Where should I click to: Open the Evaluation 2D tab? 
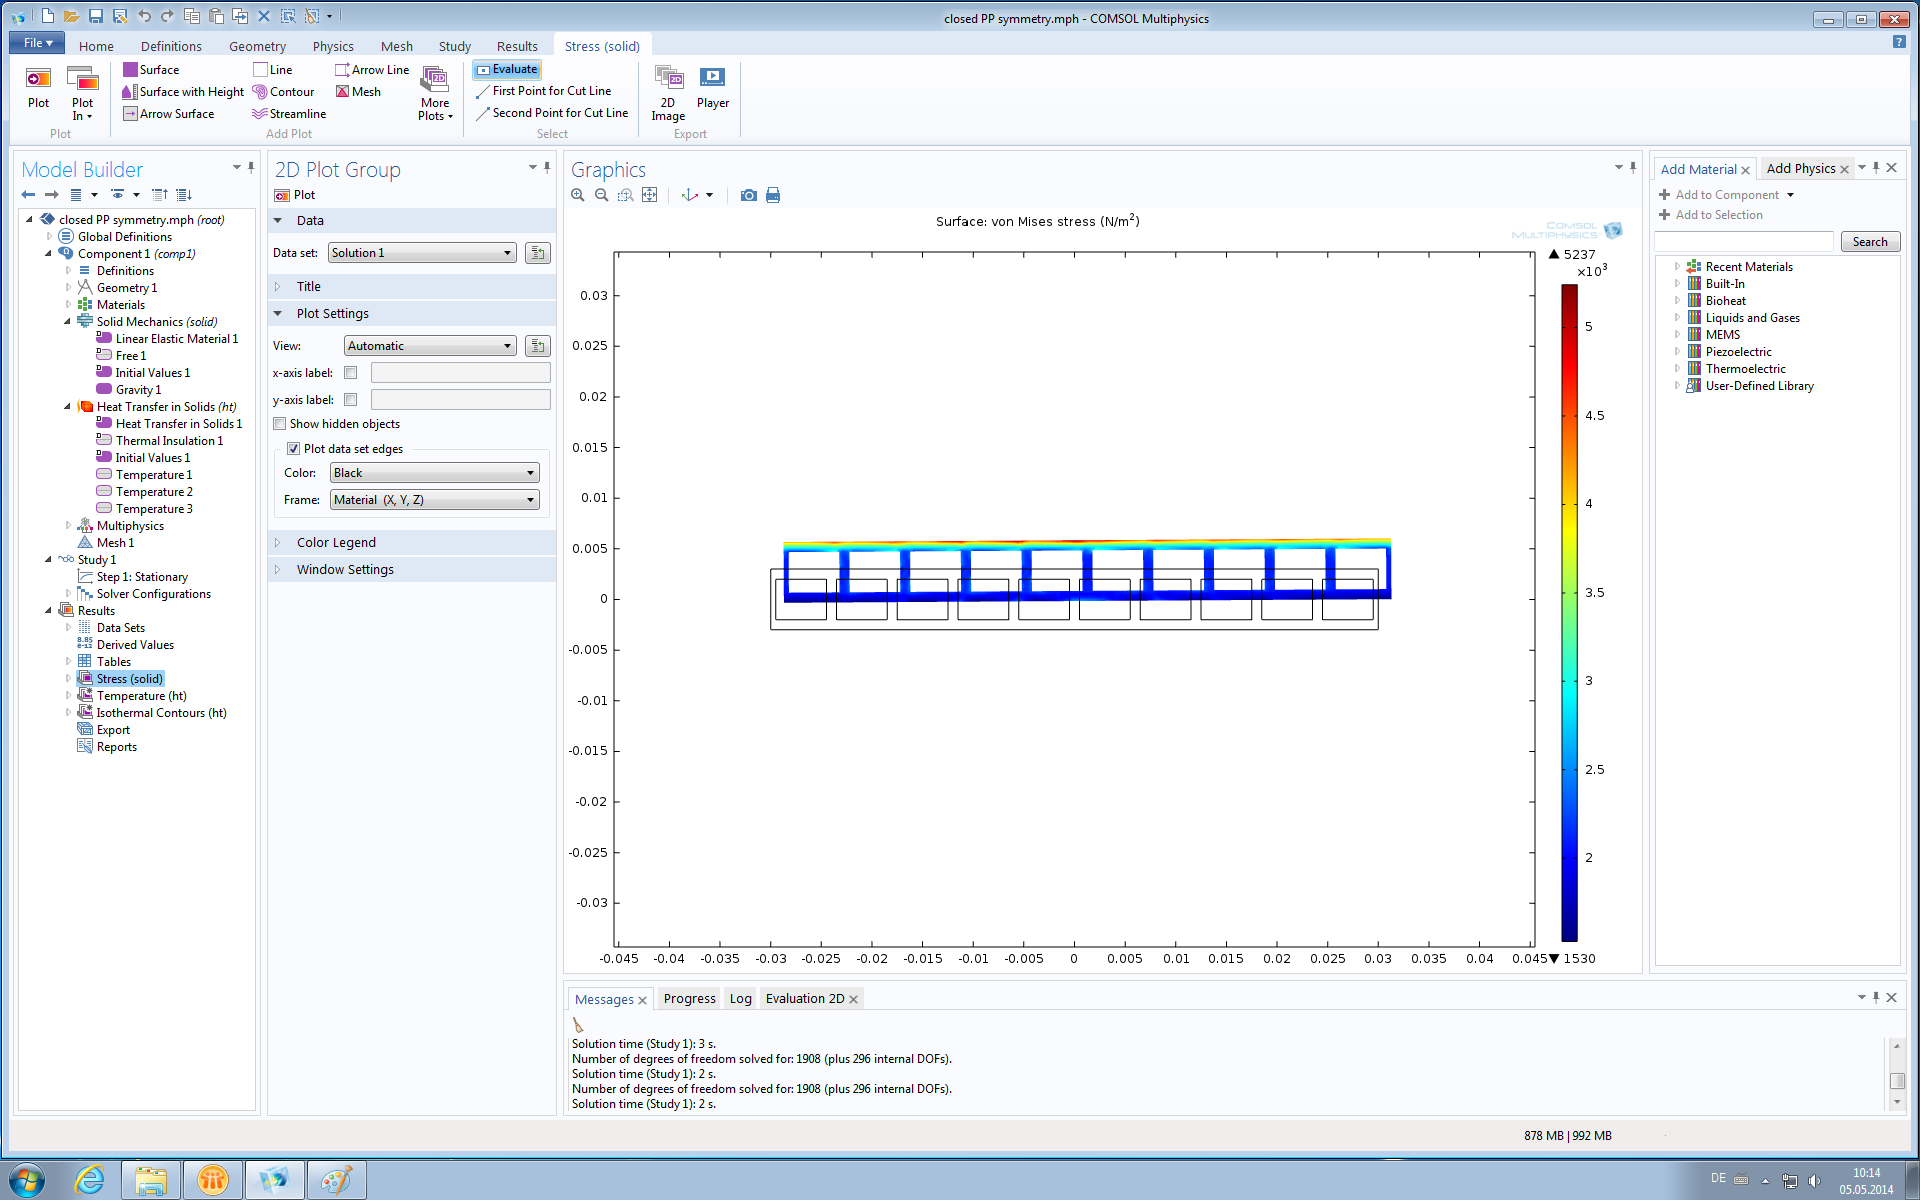[804, 998]
